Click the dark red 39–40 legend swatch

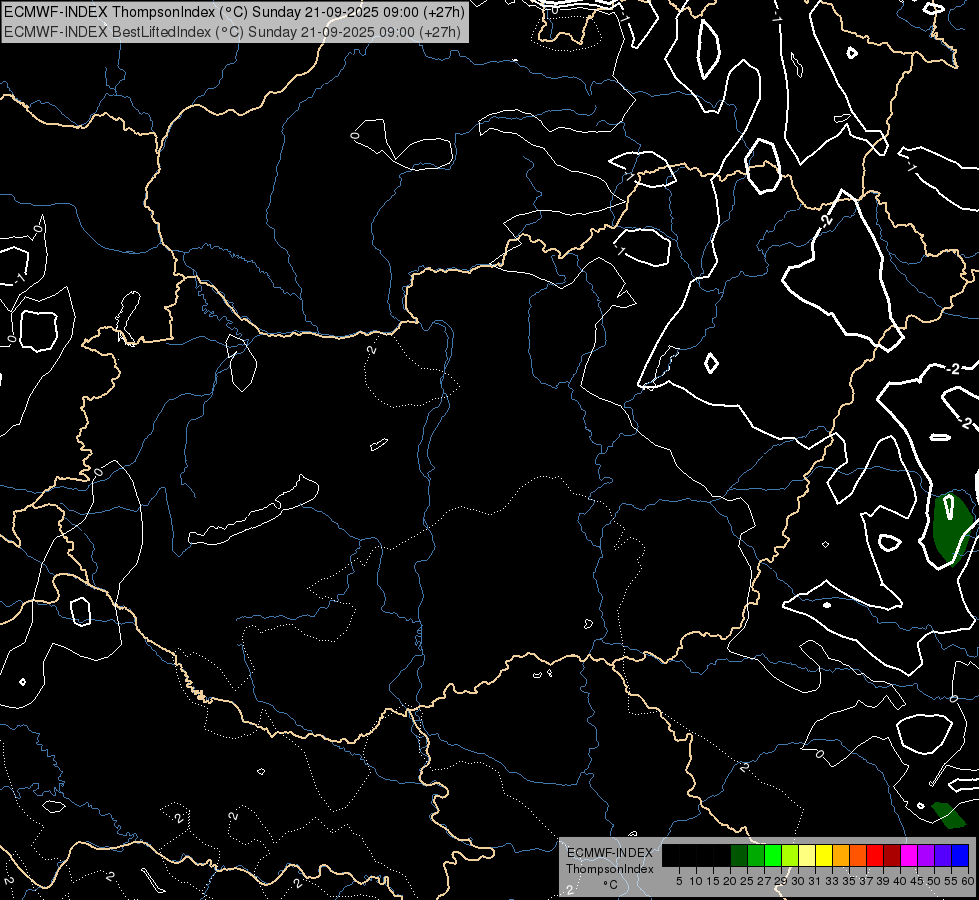892,855
